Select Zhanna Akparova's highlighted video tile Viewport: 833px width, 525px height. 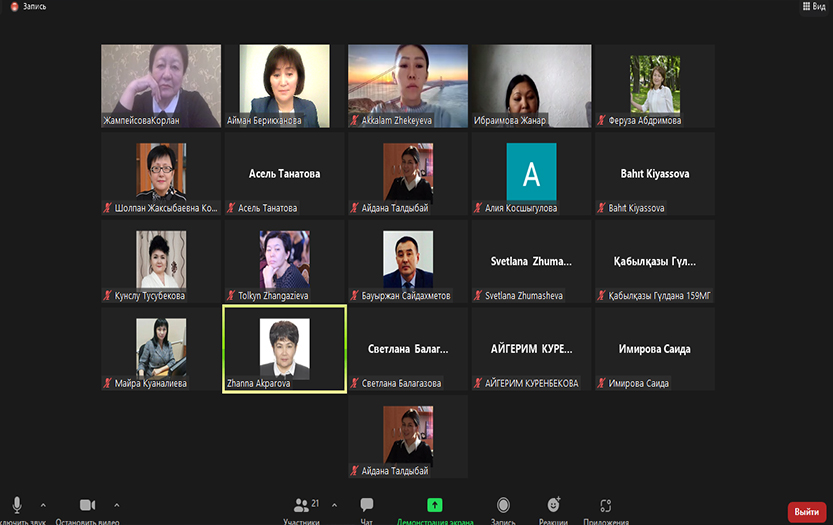[x=284, y=349]
